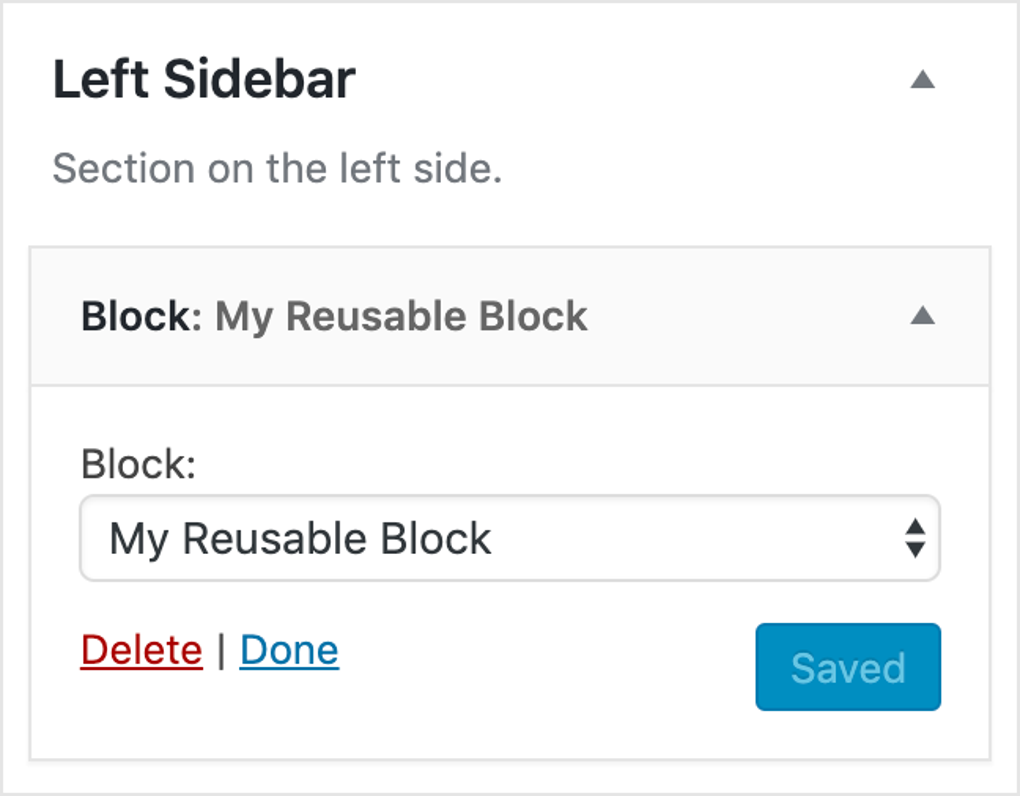Remove the widget using Delete
The image size is (1020, 796).
coord(140,649)
